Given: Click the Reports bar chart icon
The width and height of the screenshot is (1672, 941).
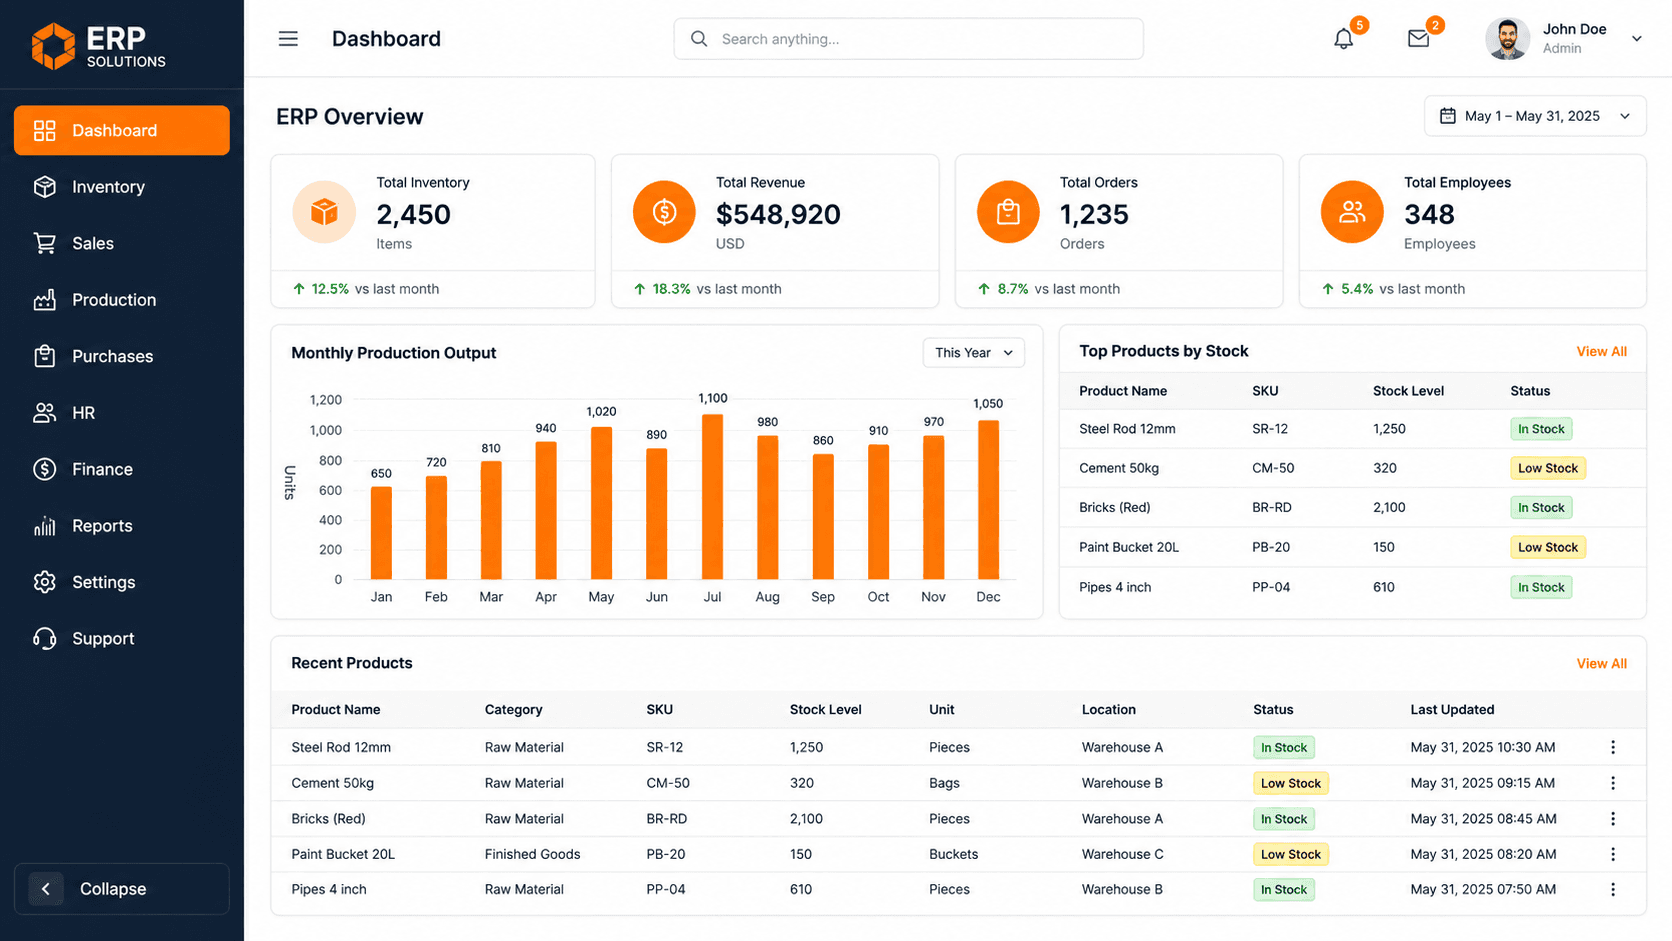Looking at the screenshot, I should (44, 526).
